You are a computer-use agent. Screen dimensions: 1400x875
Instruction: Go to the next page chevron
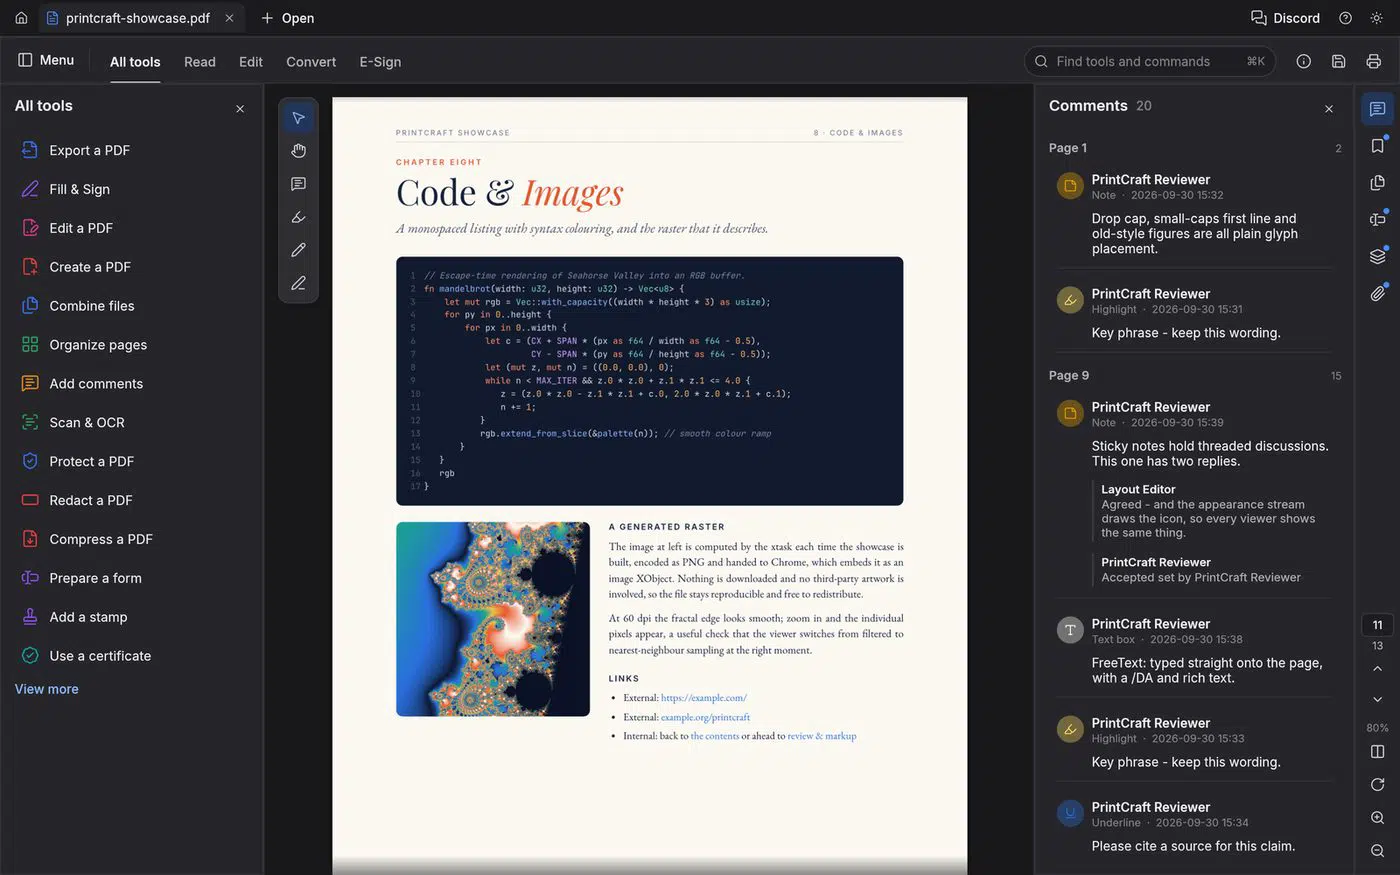[x=1377, y=699]
